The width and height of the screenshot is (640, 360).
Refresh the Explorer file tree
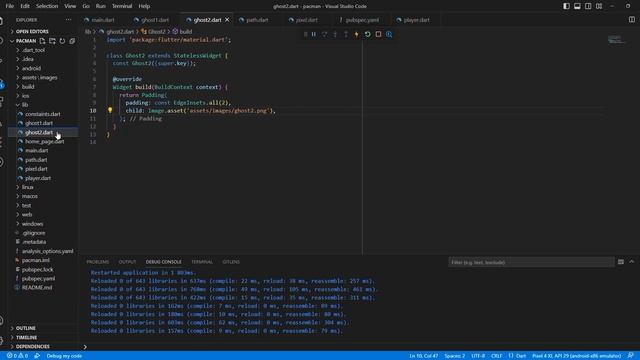click(x=62, y=41)
